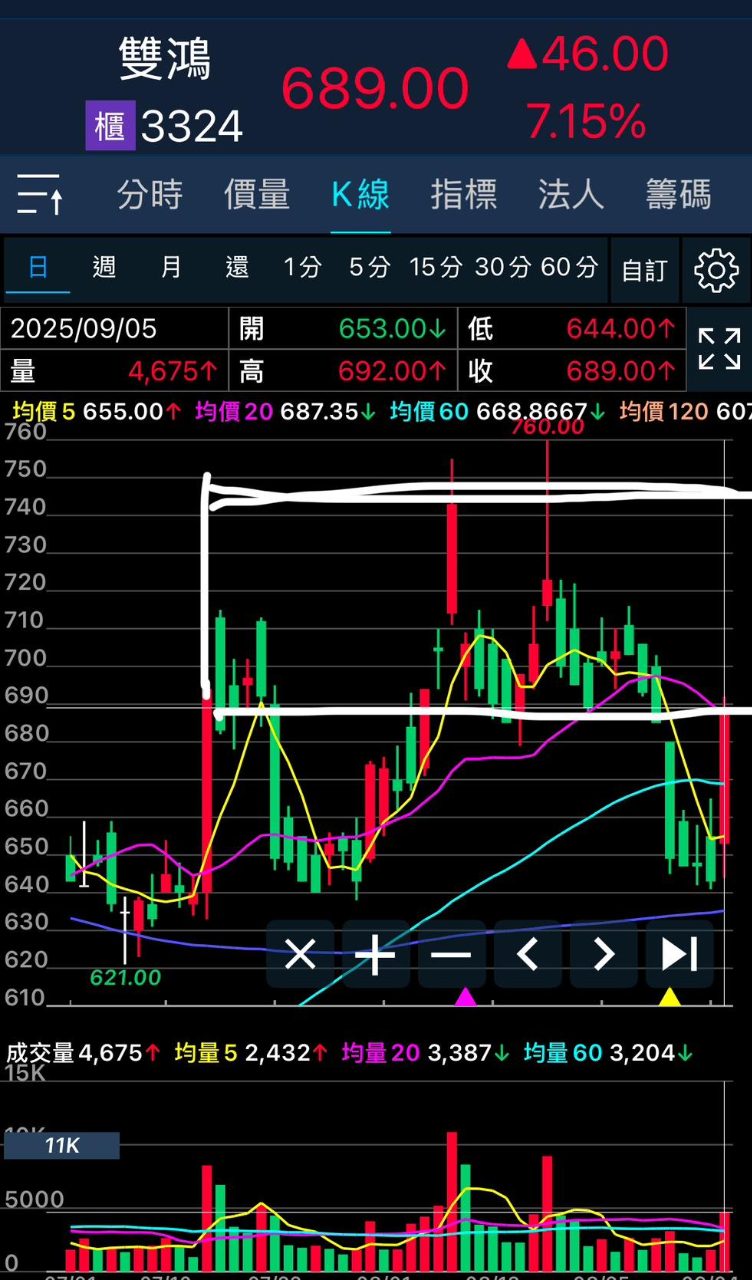Open the 法人 tab
Image resolution: width=752 pixels, height=1280 pixels.
[571, 194]
